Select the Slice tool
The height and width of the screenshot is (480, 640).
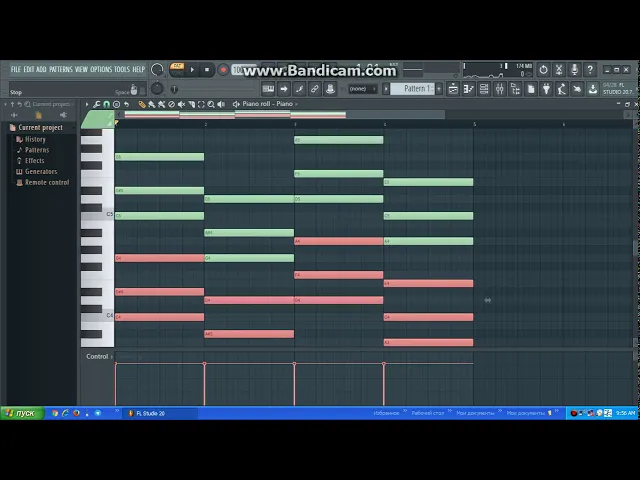coord(191,104)
